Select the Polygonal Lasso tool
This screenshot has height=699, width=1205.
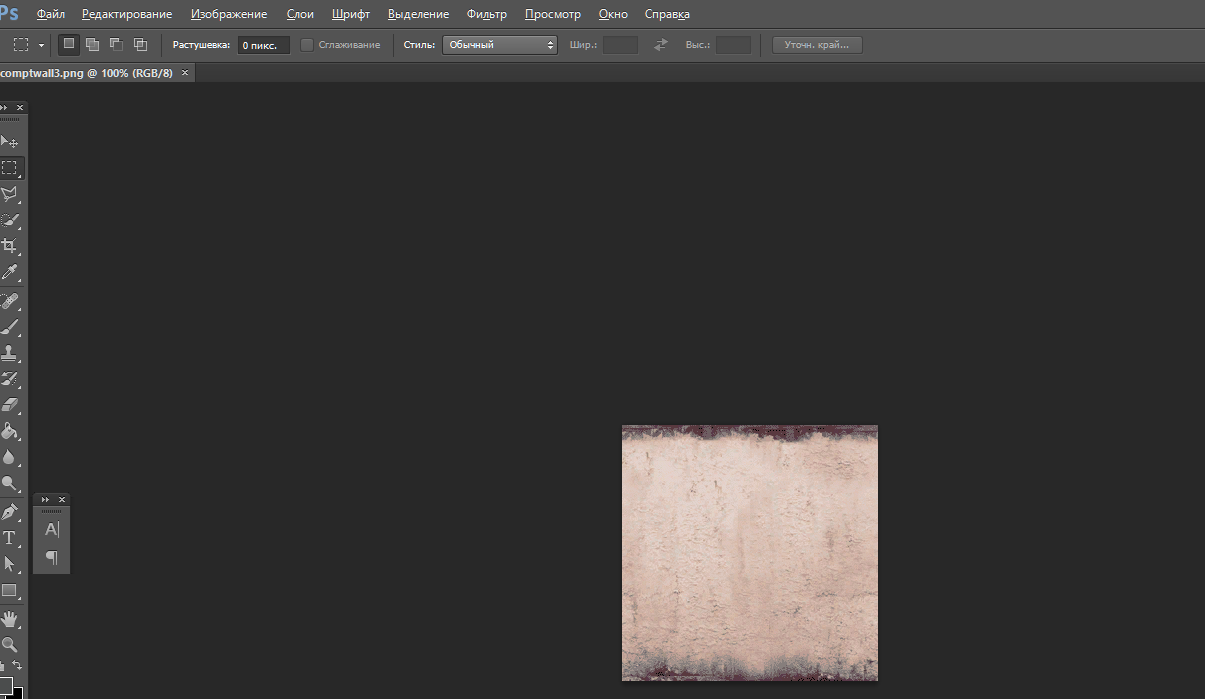click(x=10, y=194)
